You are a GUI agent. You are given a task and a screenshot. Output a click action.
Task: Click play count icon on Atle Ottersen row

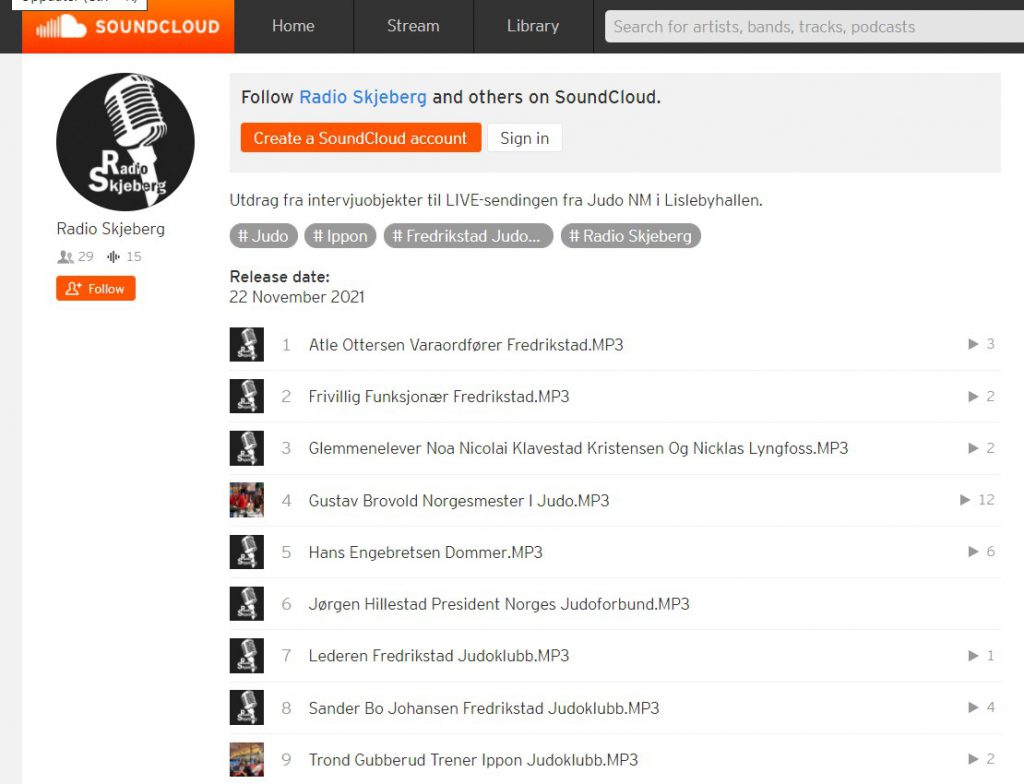tap(973, 344)
